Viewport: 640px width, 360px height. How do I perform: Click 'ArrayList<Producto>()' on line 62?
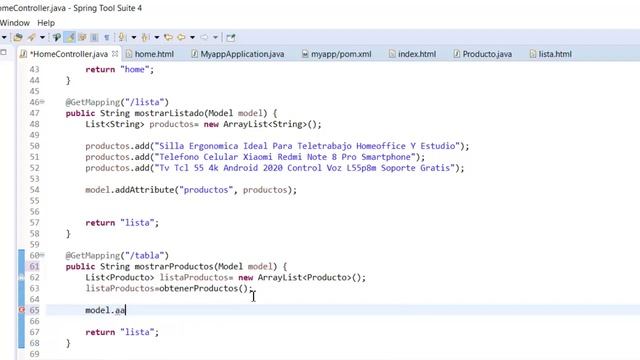[x=309, y=278]
